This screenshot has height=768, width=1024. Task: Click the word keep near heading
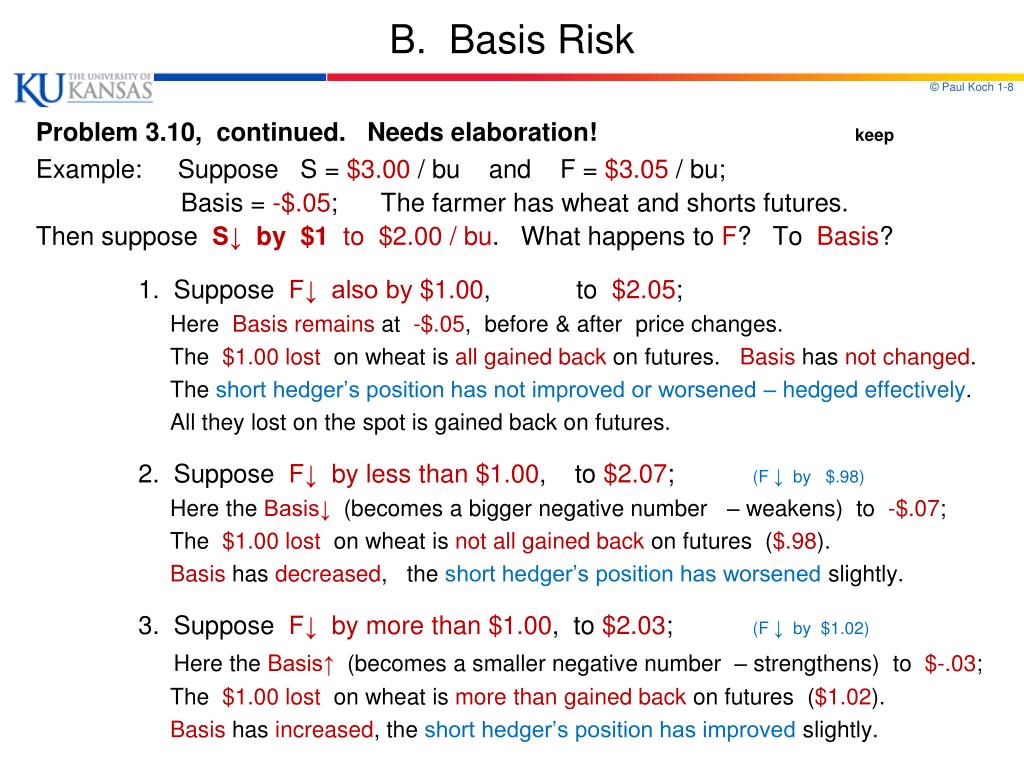(874, 135)
